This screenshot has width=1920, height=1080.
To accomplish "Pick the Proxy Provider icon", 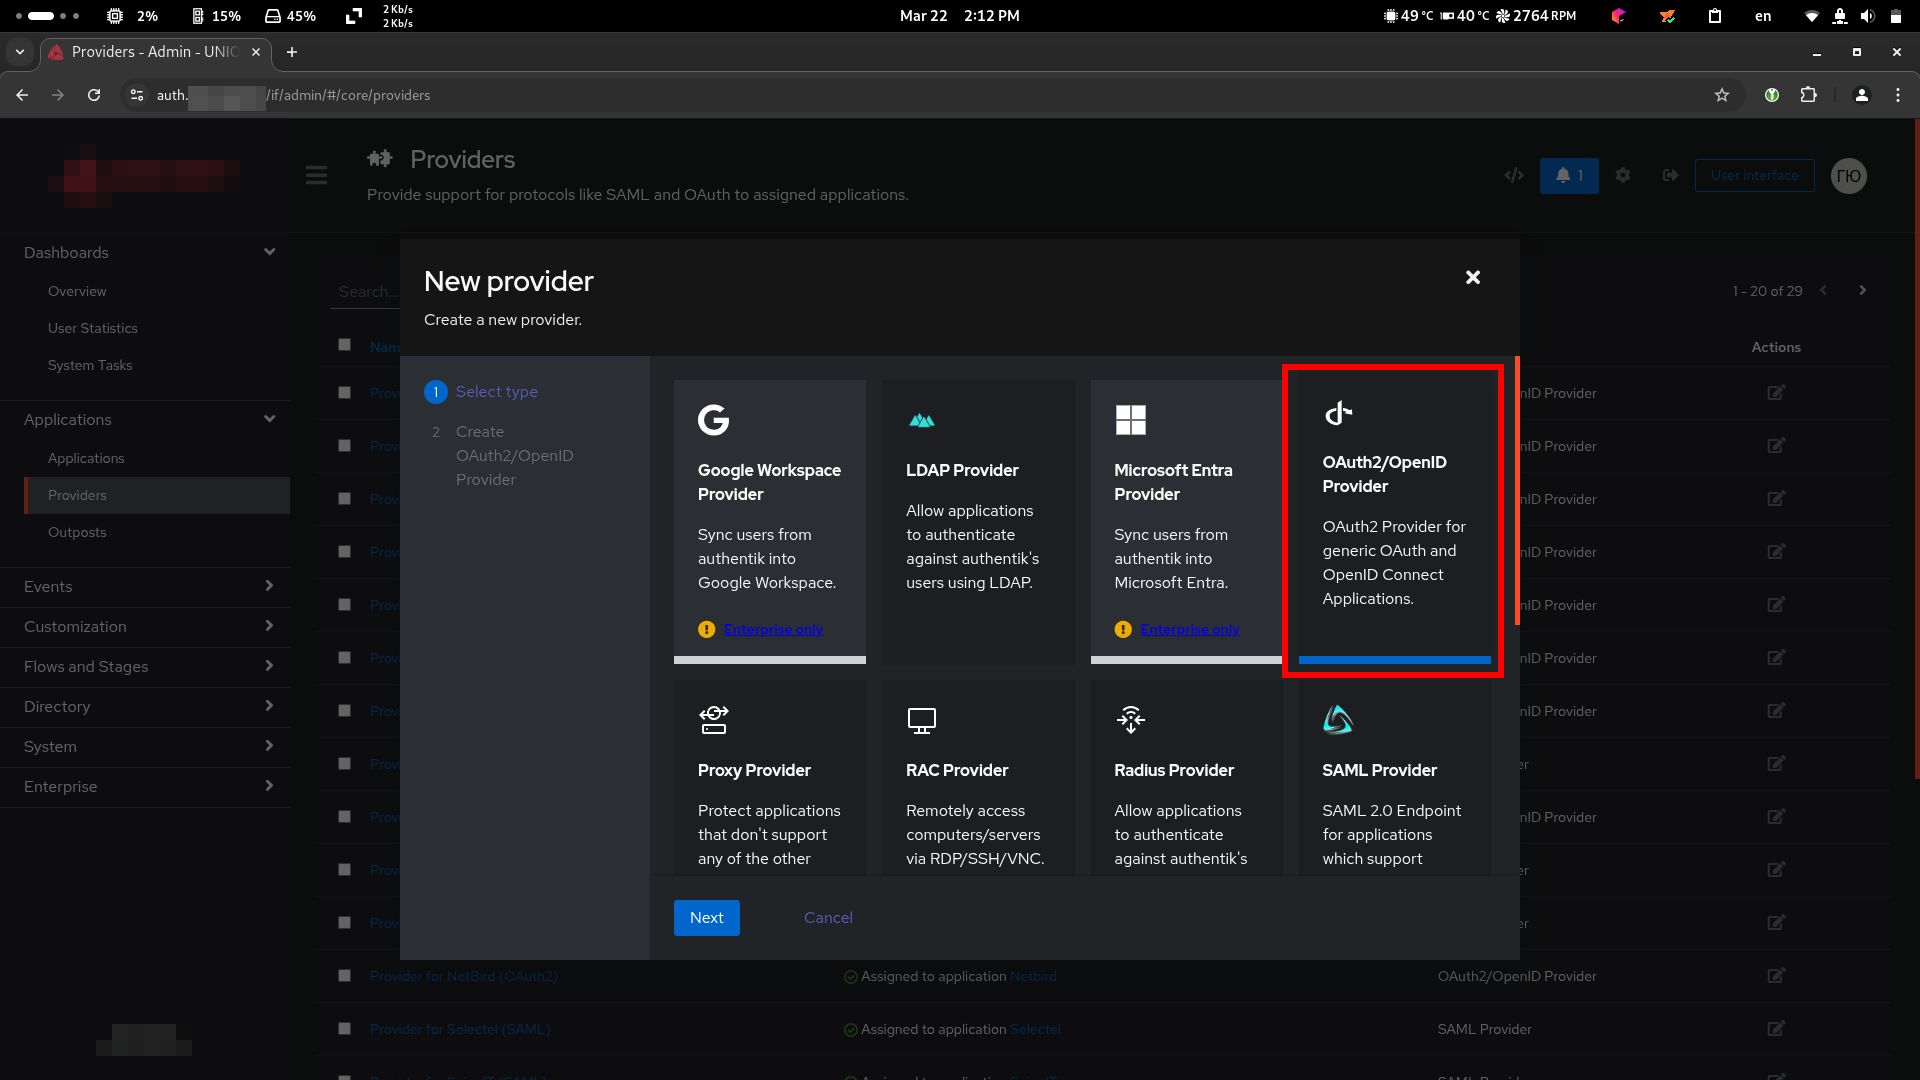I will 714,719.
